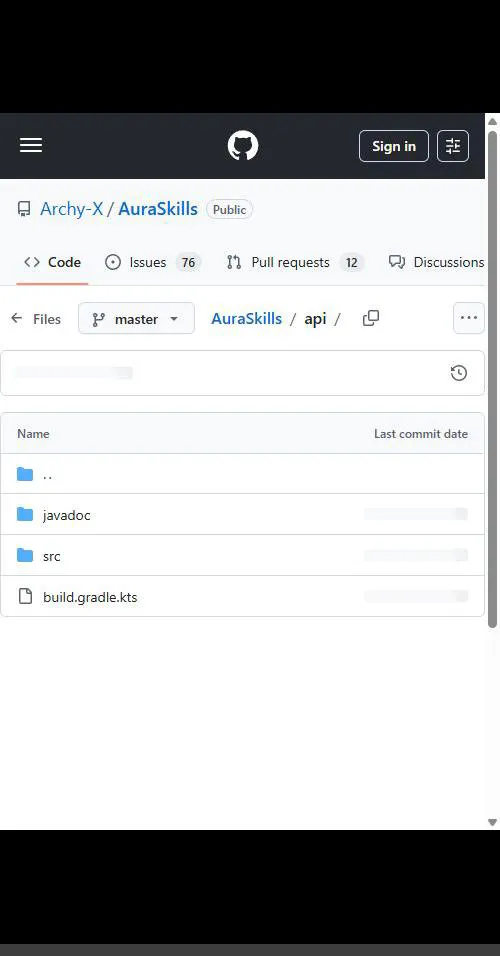Image resolution: width=500 pixels, height=956 pixels.
Task: Click the Pull requests count badge 12
Action: (351, 263)
